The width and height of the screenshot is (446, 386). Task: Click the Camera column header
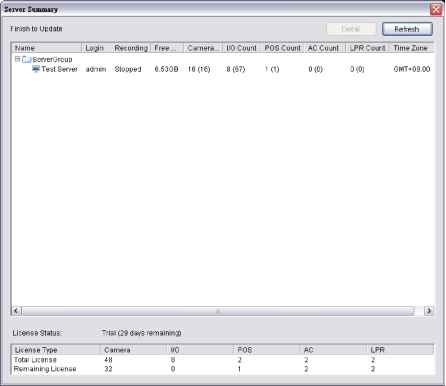pyautogui.click(x=203, y=48)
